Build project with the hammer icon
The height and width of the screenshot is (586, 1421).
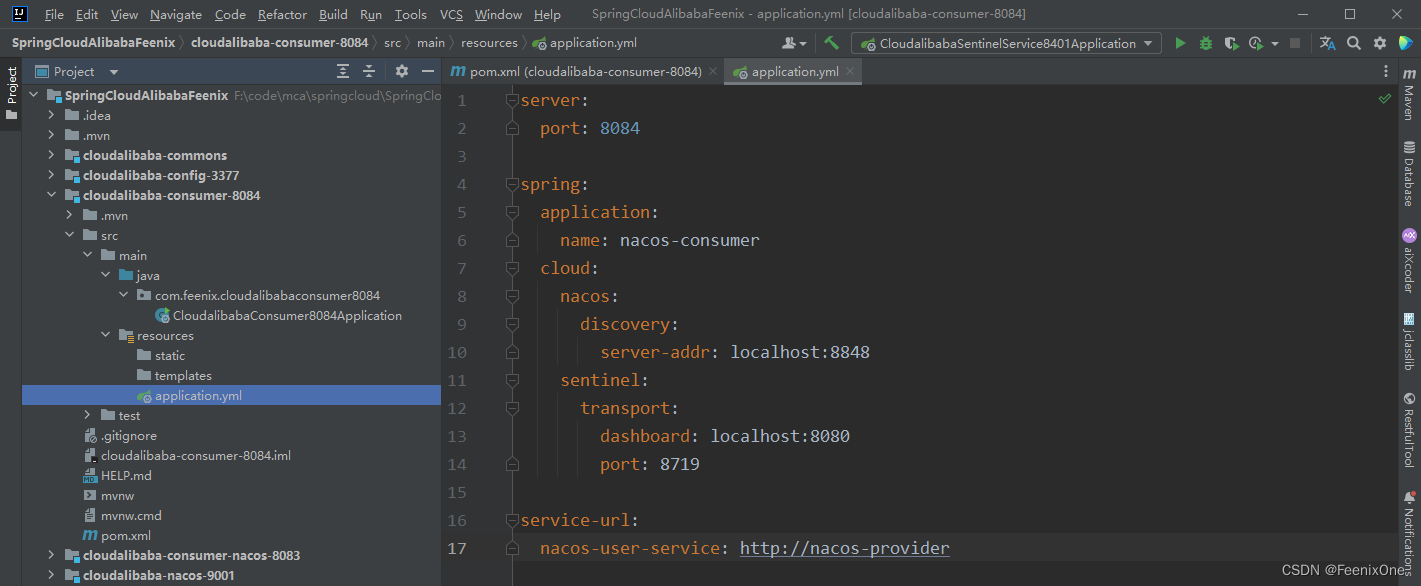832,43
